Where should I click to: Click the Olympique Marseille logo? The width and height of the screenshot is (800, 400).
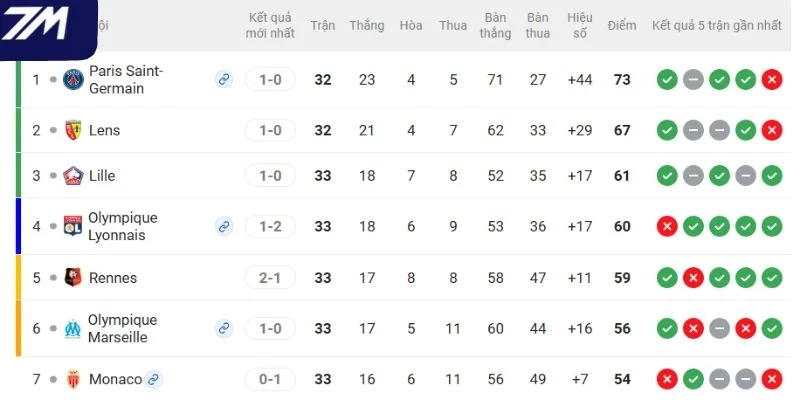pyautogui.click(x=73, y=328)
